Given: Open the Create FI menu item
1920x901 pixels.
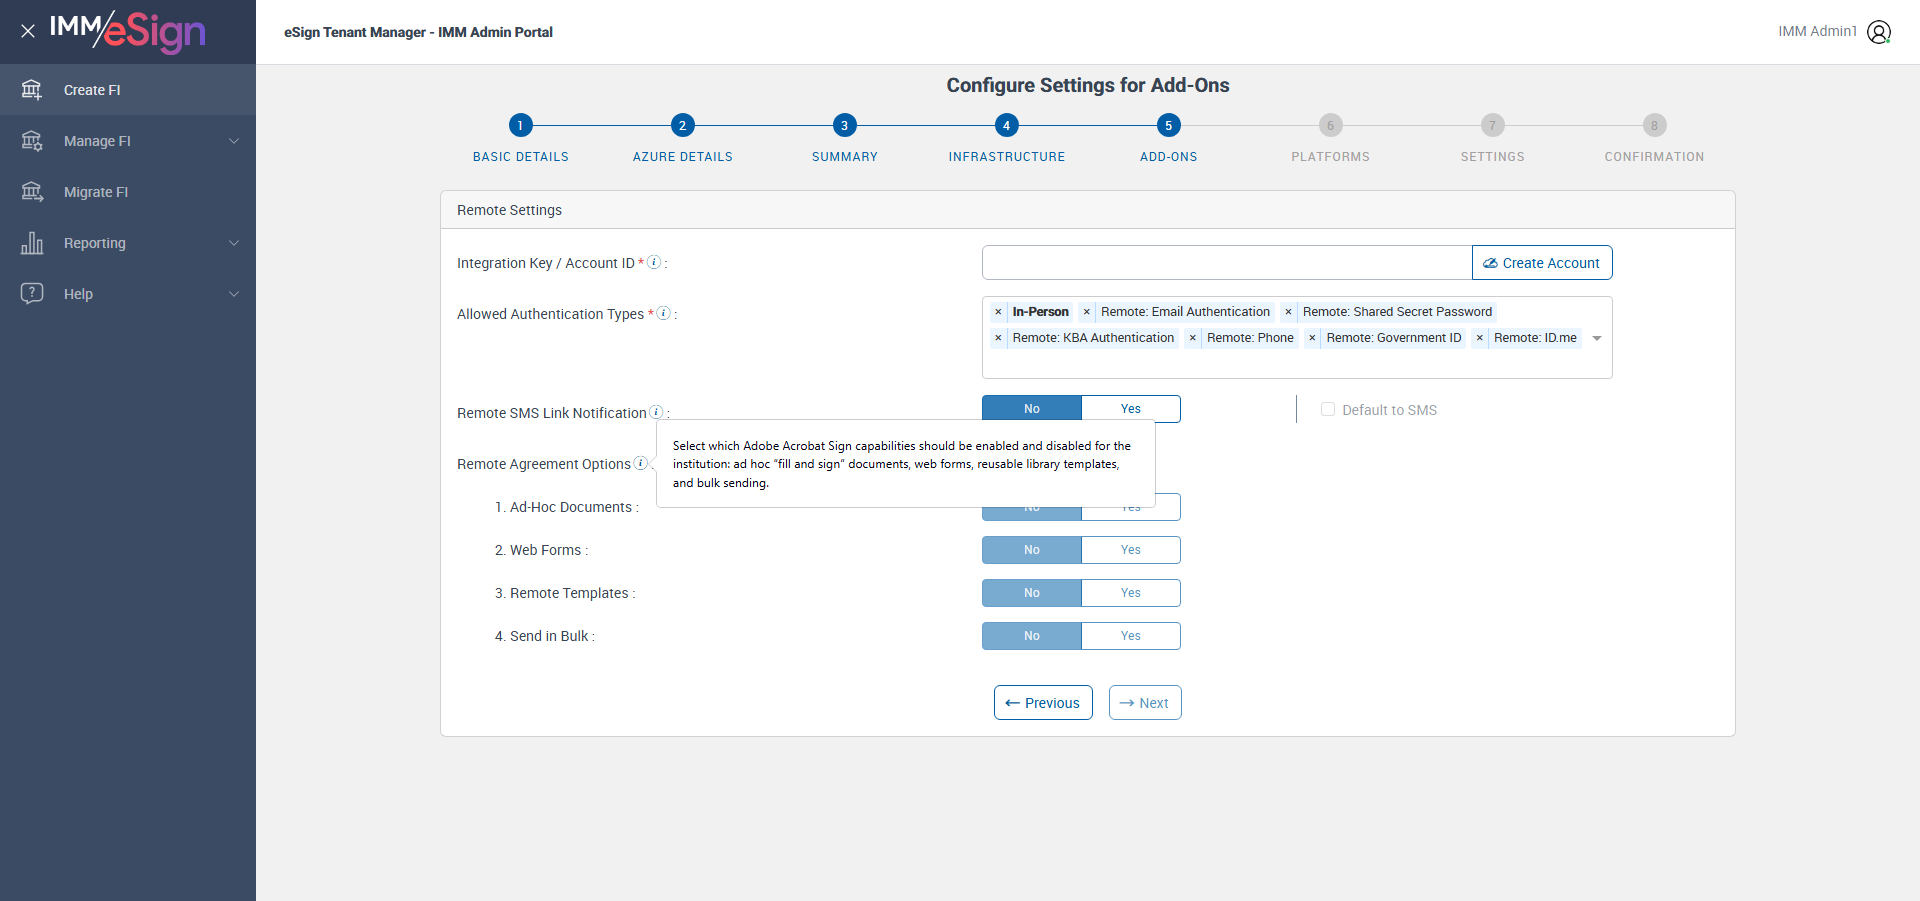Looking at the screenshot, I should tap(128, 90).
